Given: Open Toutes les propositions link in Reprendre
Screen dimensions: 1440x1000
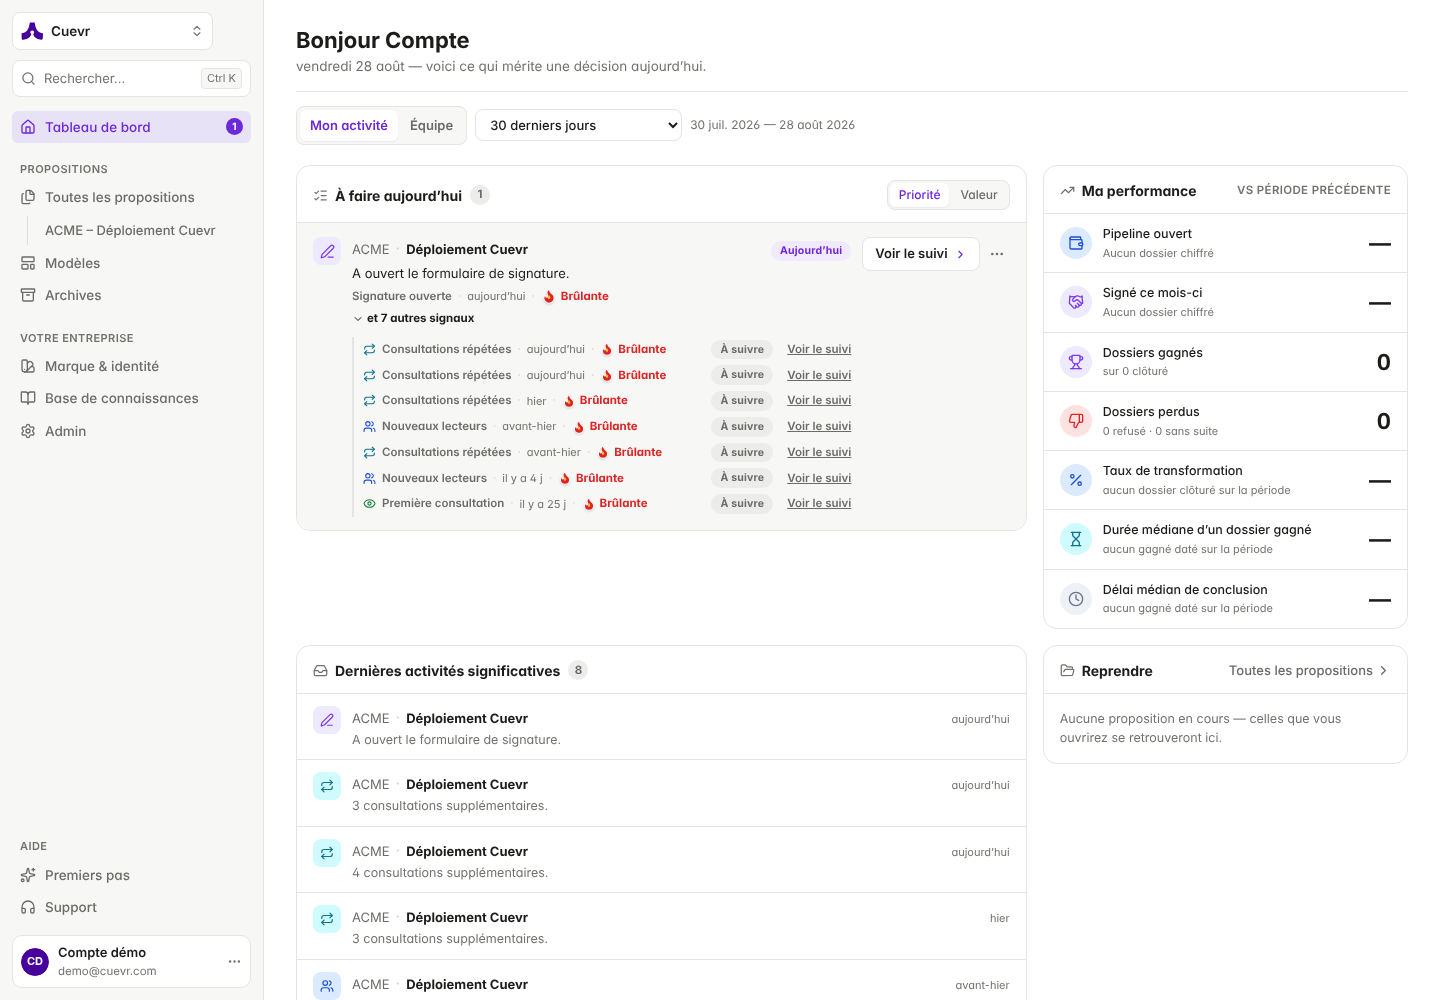Looking at the screenshot, I should point(1308,671).
